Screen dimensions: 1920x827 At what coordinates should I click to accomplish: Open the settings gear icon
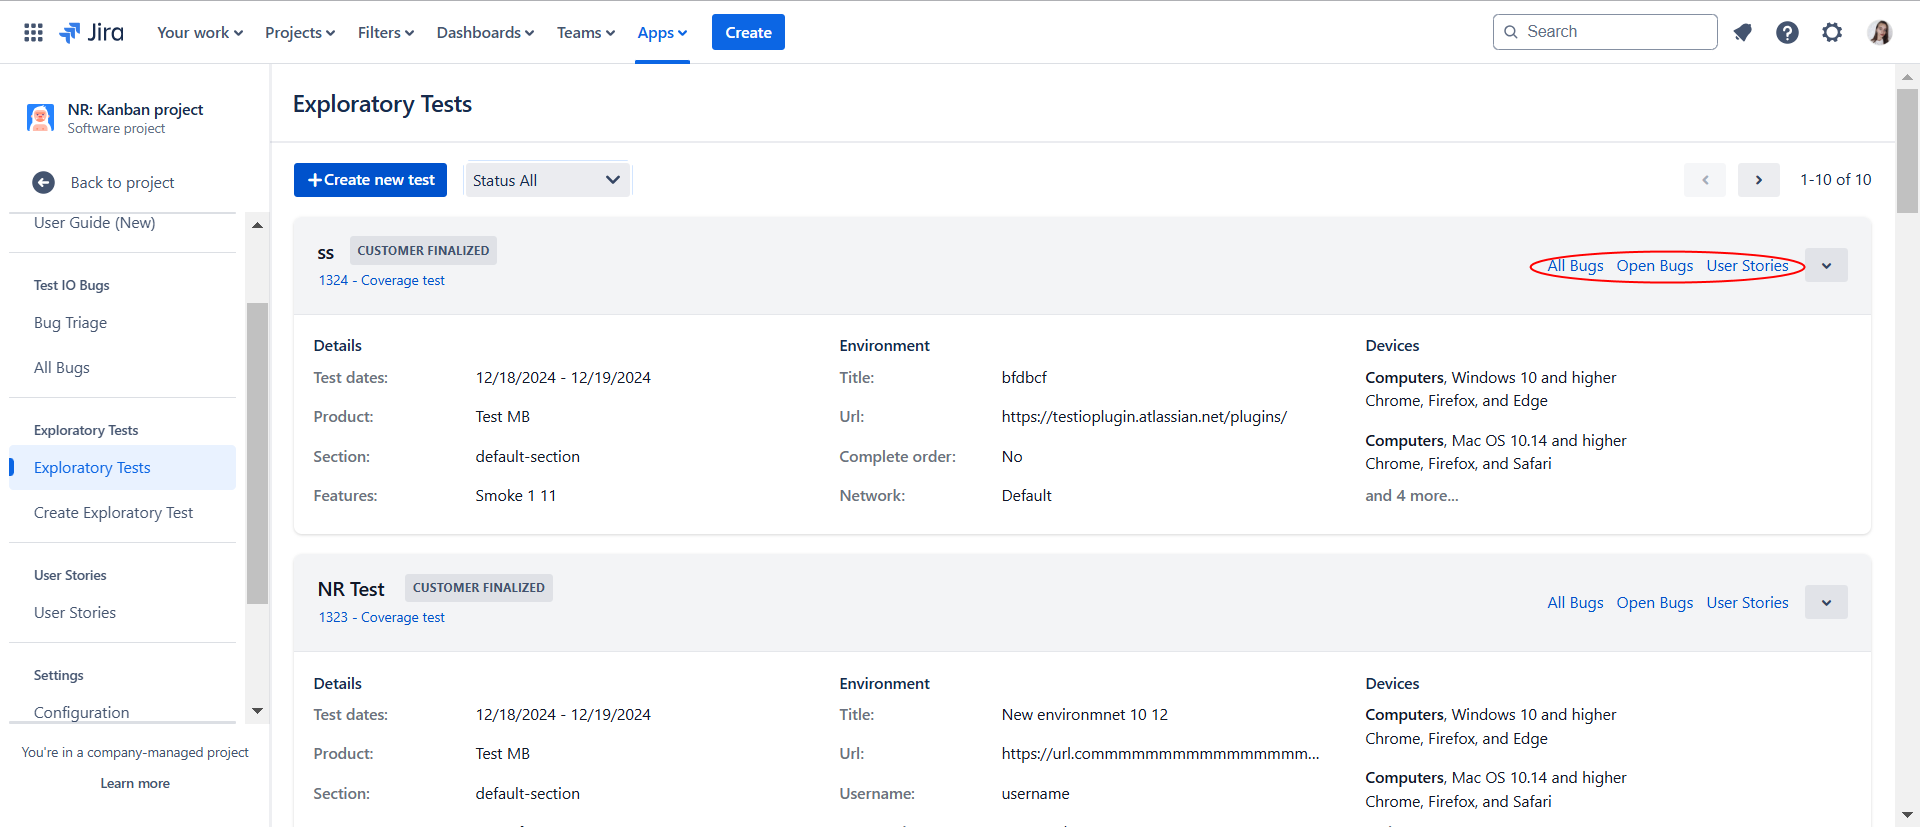(x=1832, y=32)
